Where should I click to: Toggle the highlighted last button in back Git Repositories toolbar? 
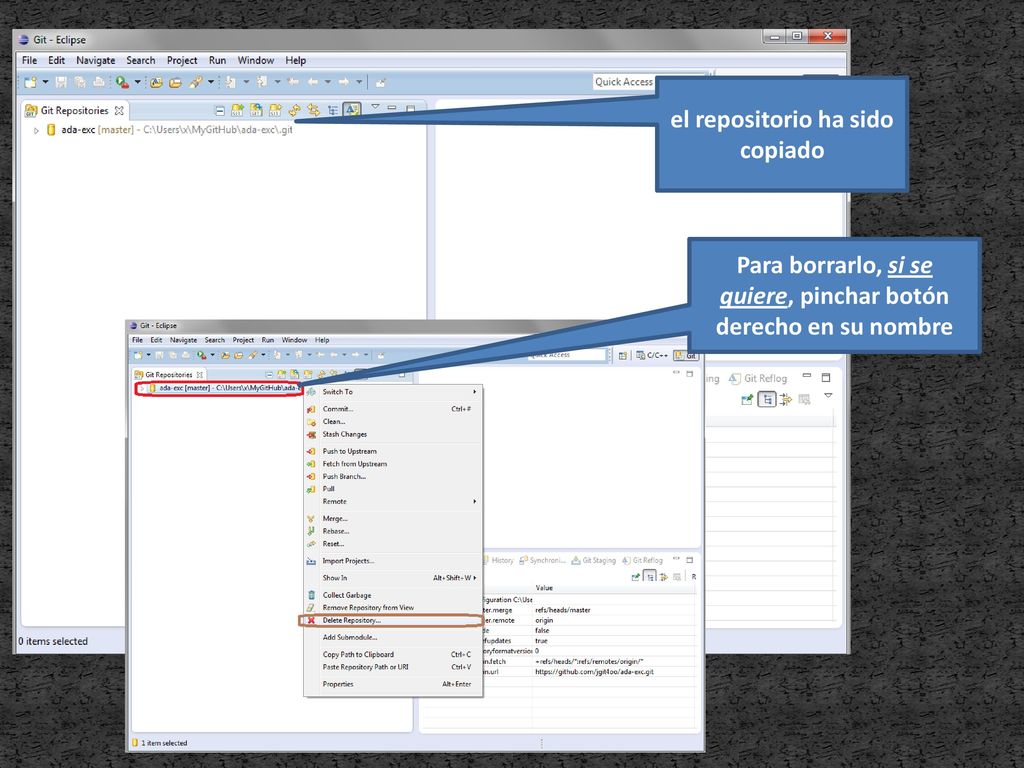[x=351, y=110]
